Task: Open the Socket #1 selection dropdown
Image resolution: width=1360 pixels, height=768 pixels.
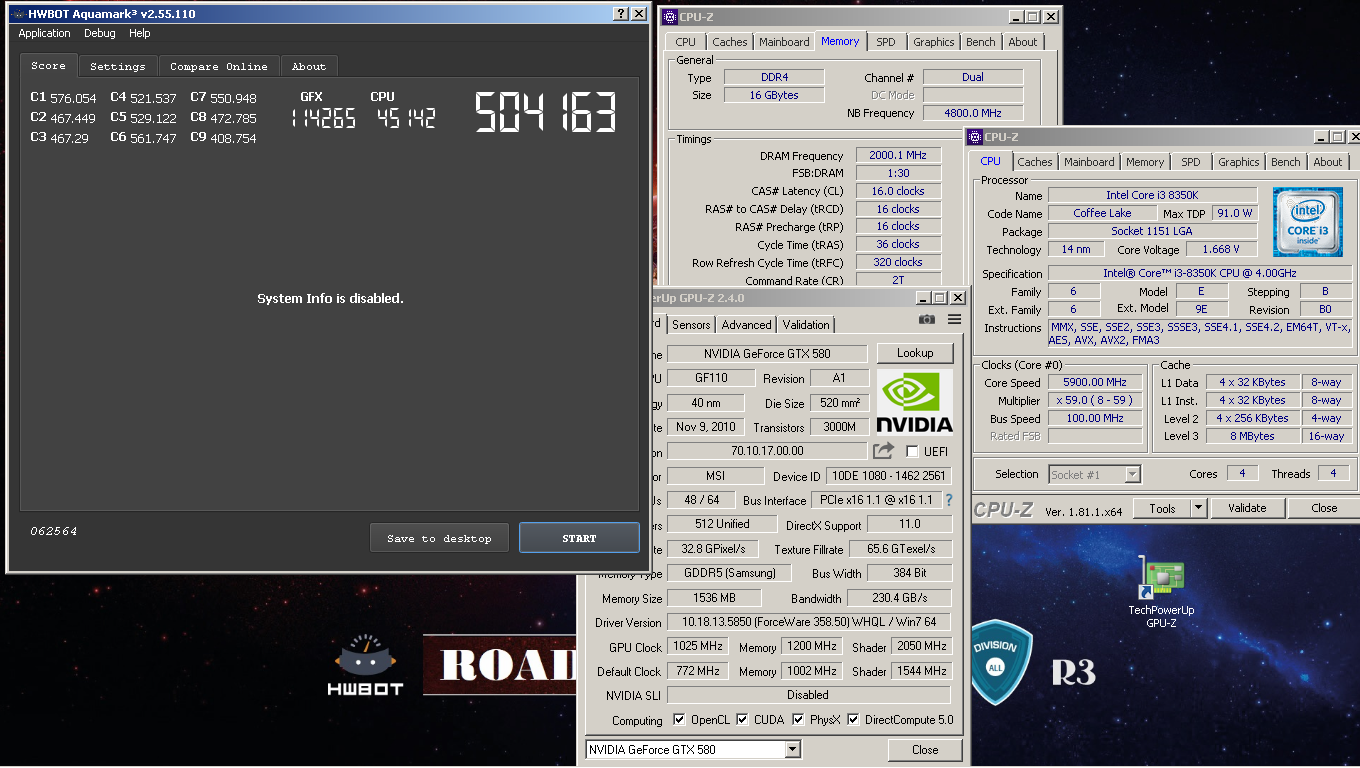Action: (x=1094, y=475)
